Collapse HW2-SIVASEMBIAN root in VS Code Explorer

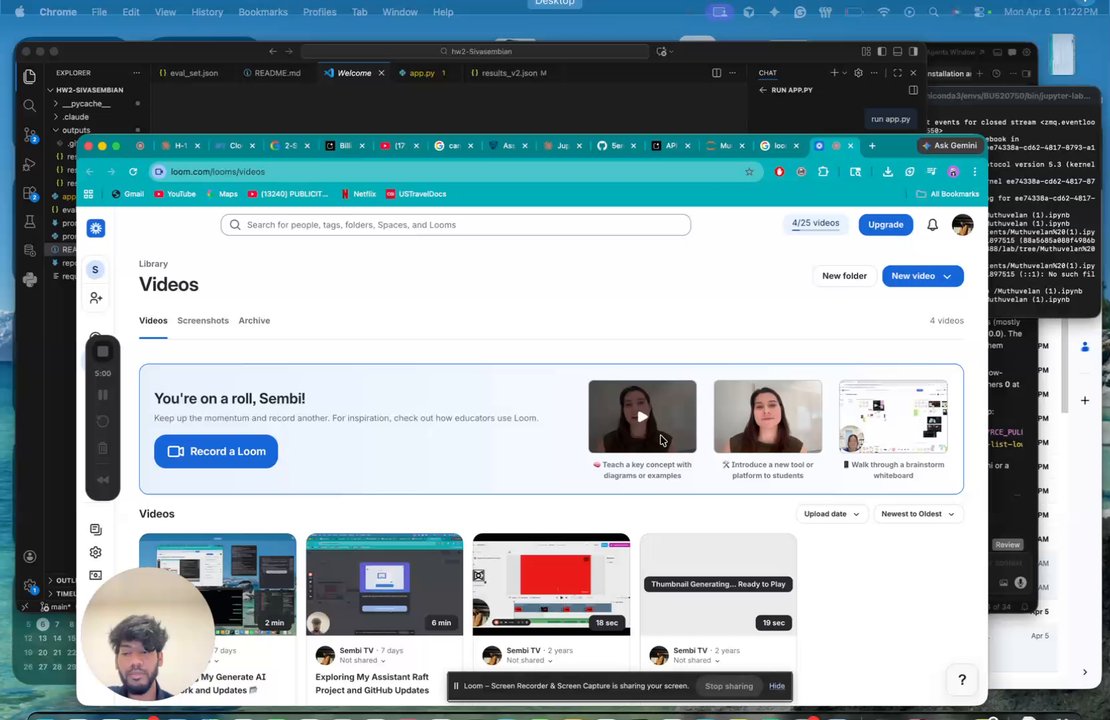88,90
